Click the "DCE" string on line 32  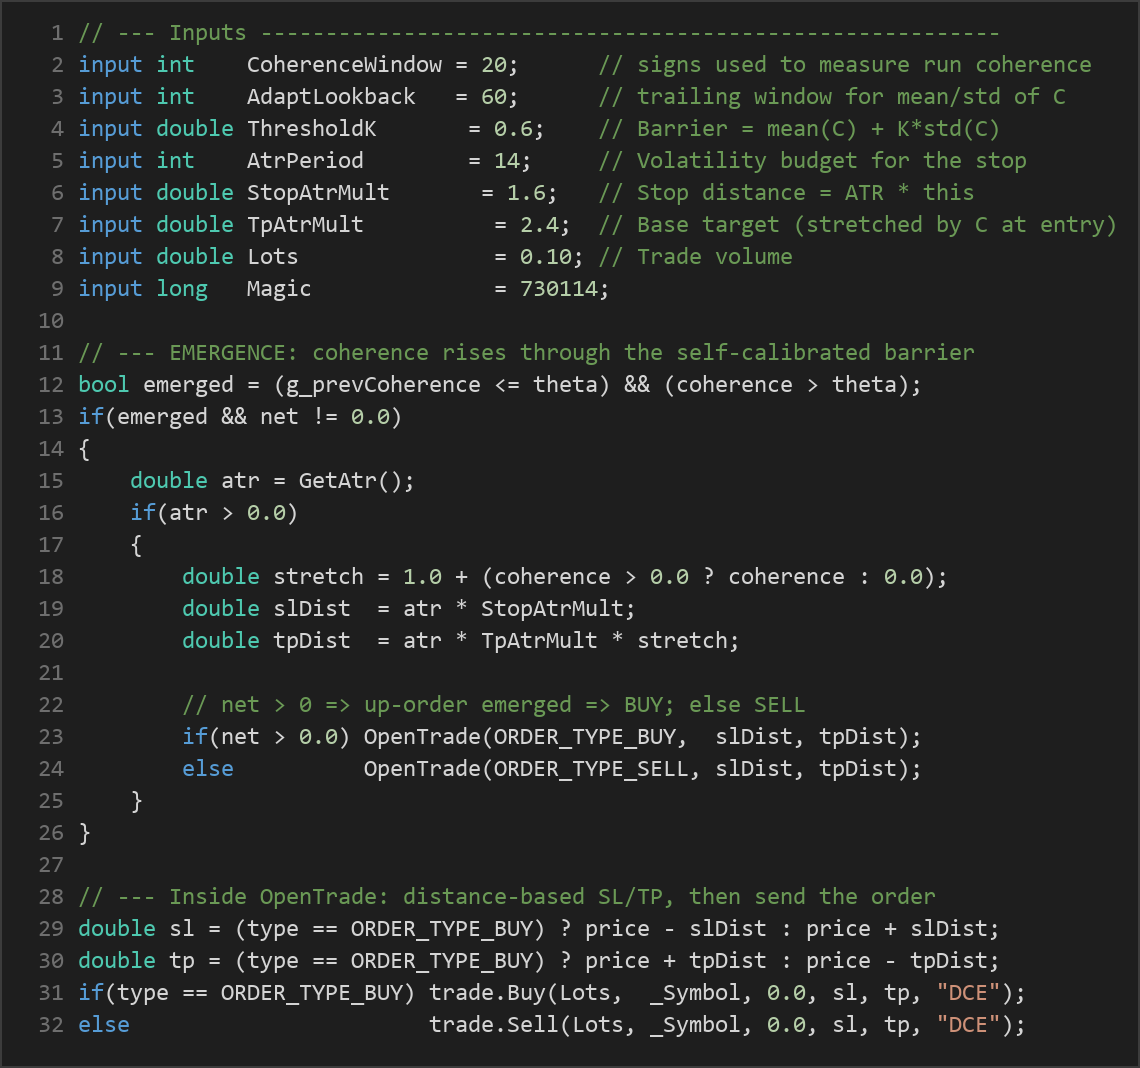pos(968,1024)
